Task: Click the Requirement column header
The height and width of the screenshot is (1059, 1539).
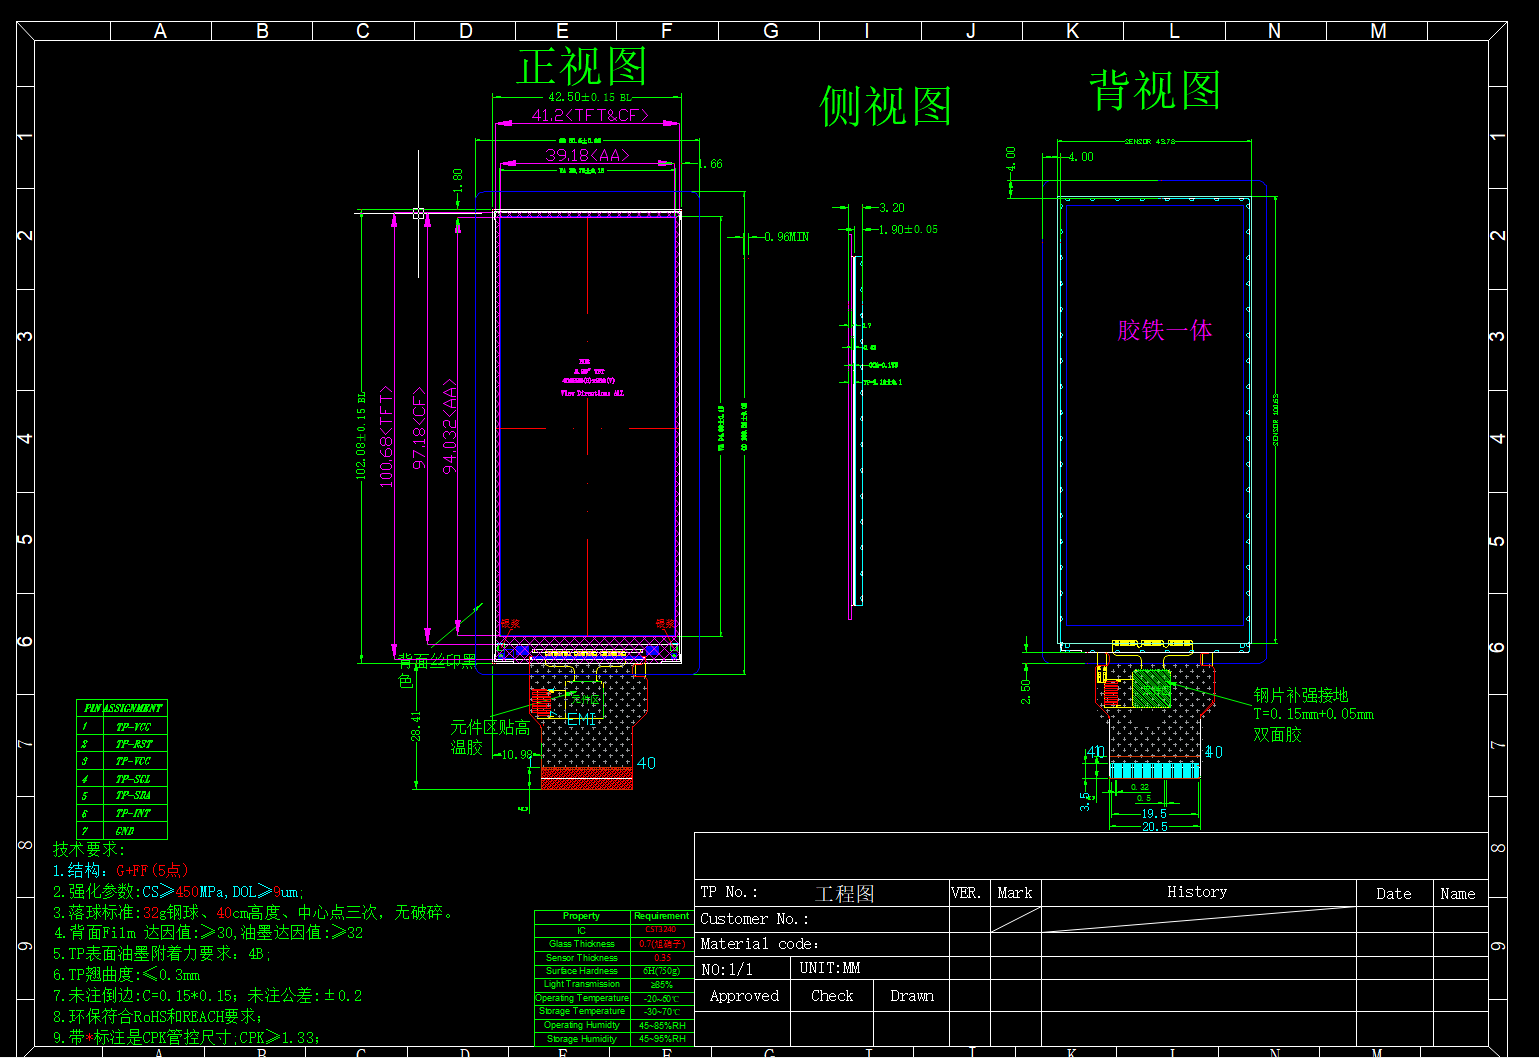Action: tap(662, 916)
